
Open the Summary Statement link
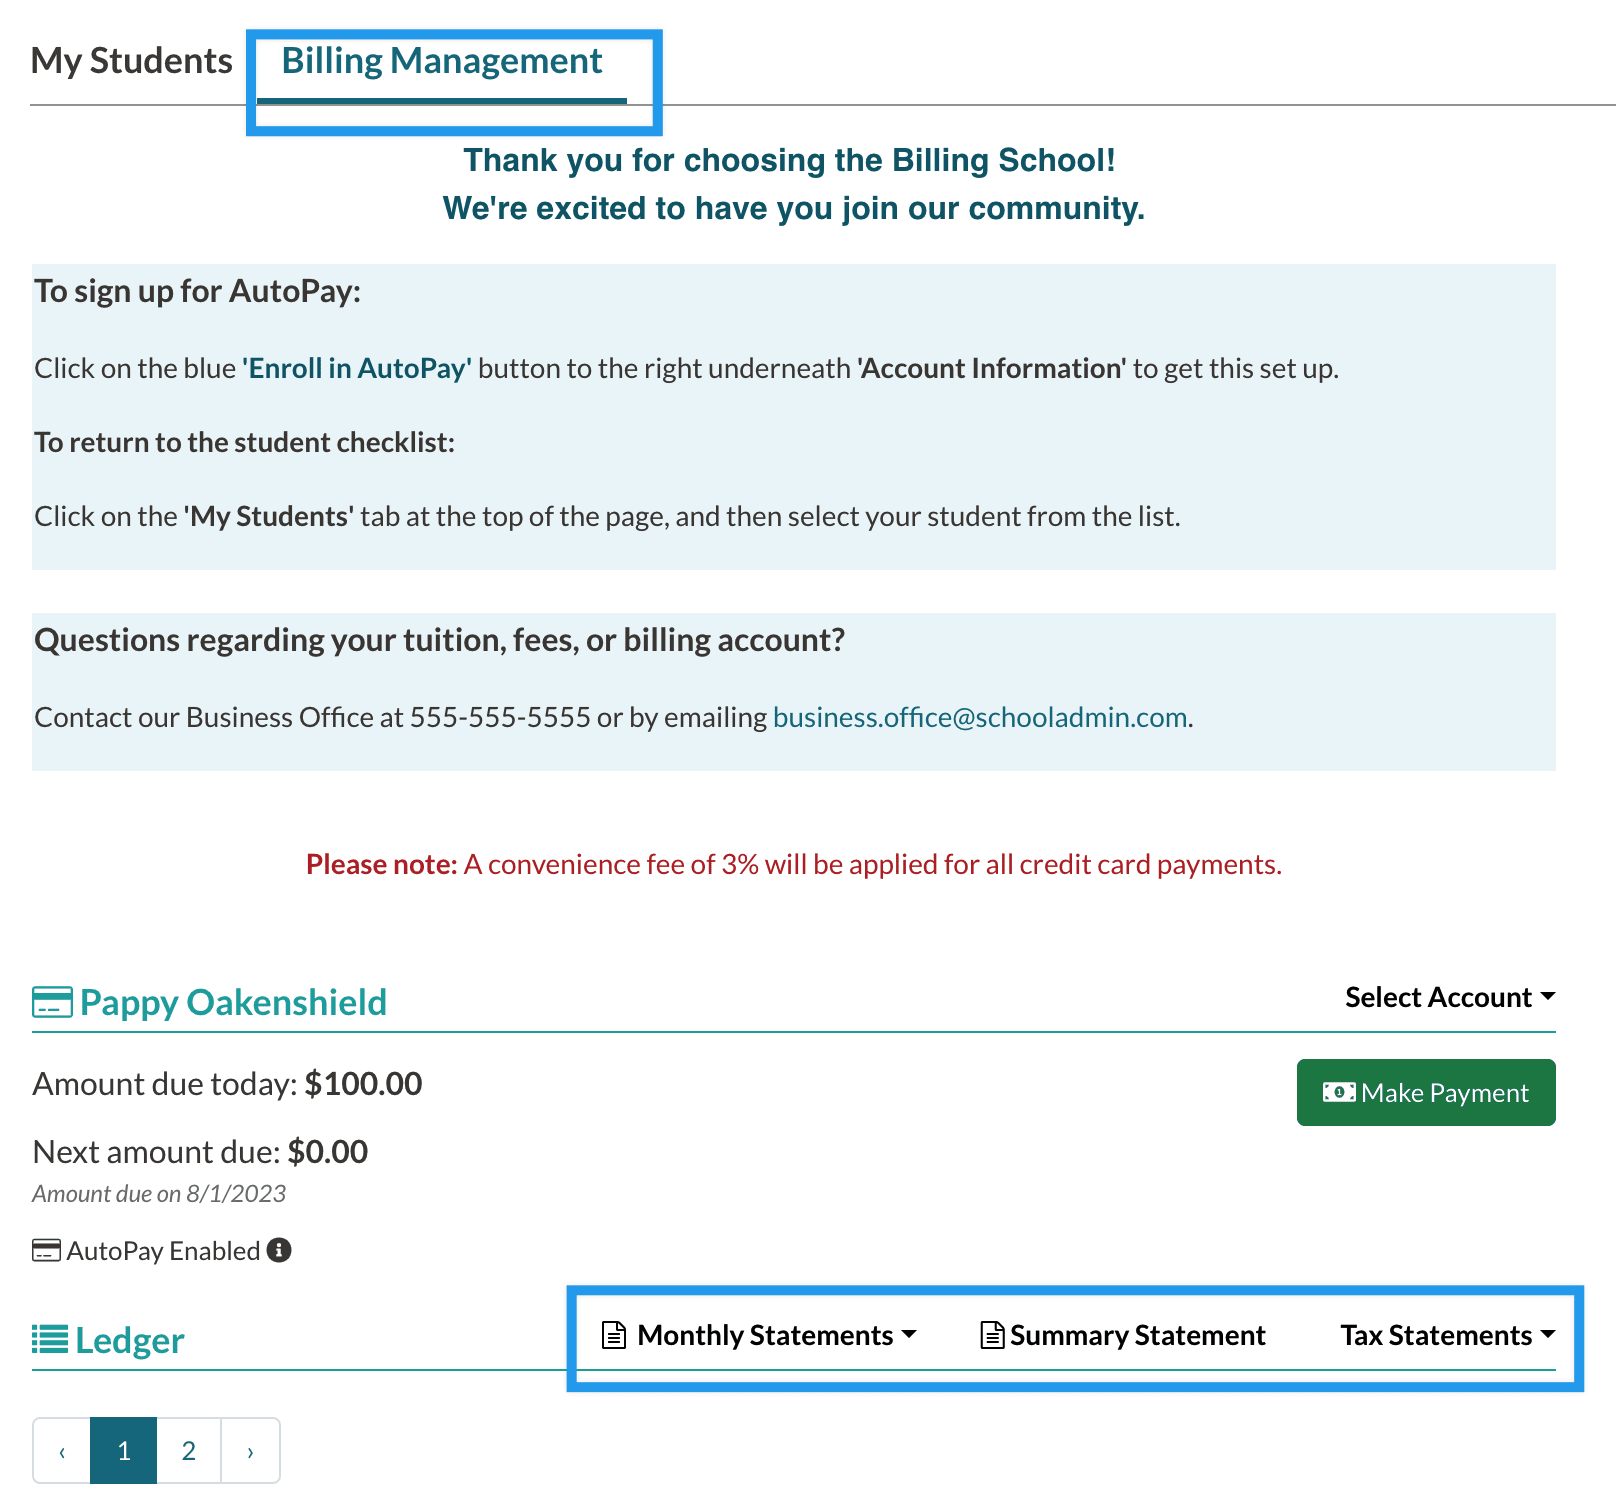(x=1137, y=1335)
